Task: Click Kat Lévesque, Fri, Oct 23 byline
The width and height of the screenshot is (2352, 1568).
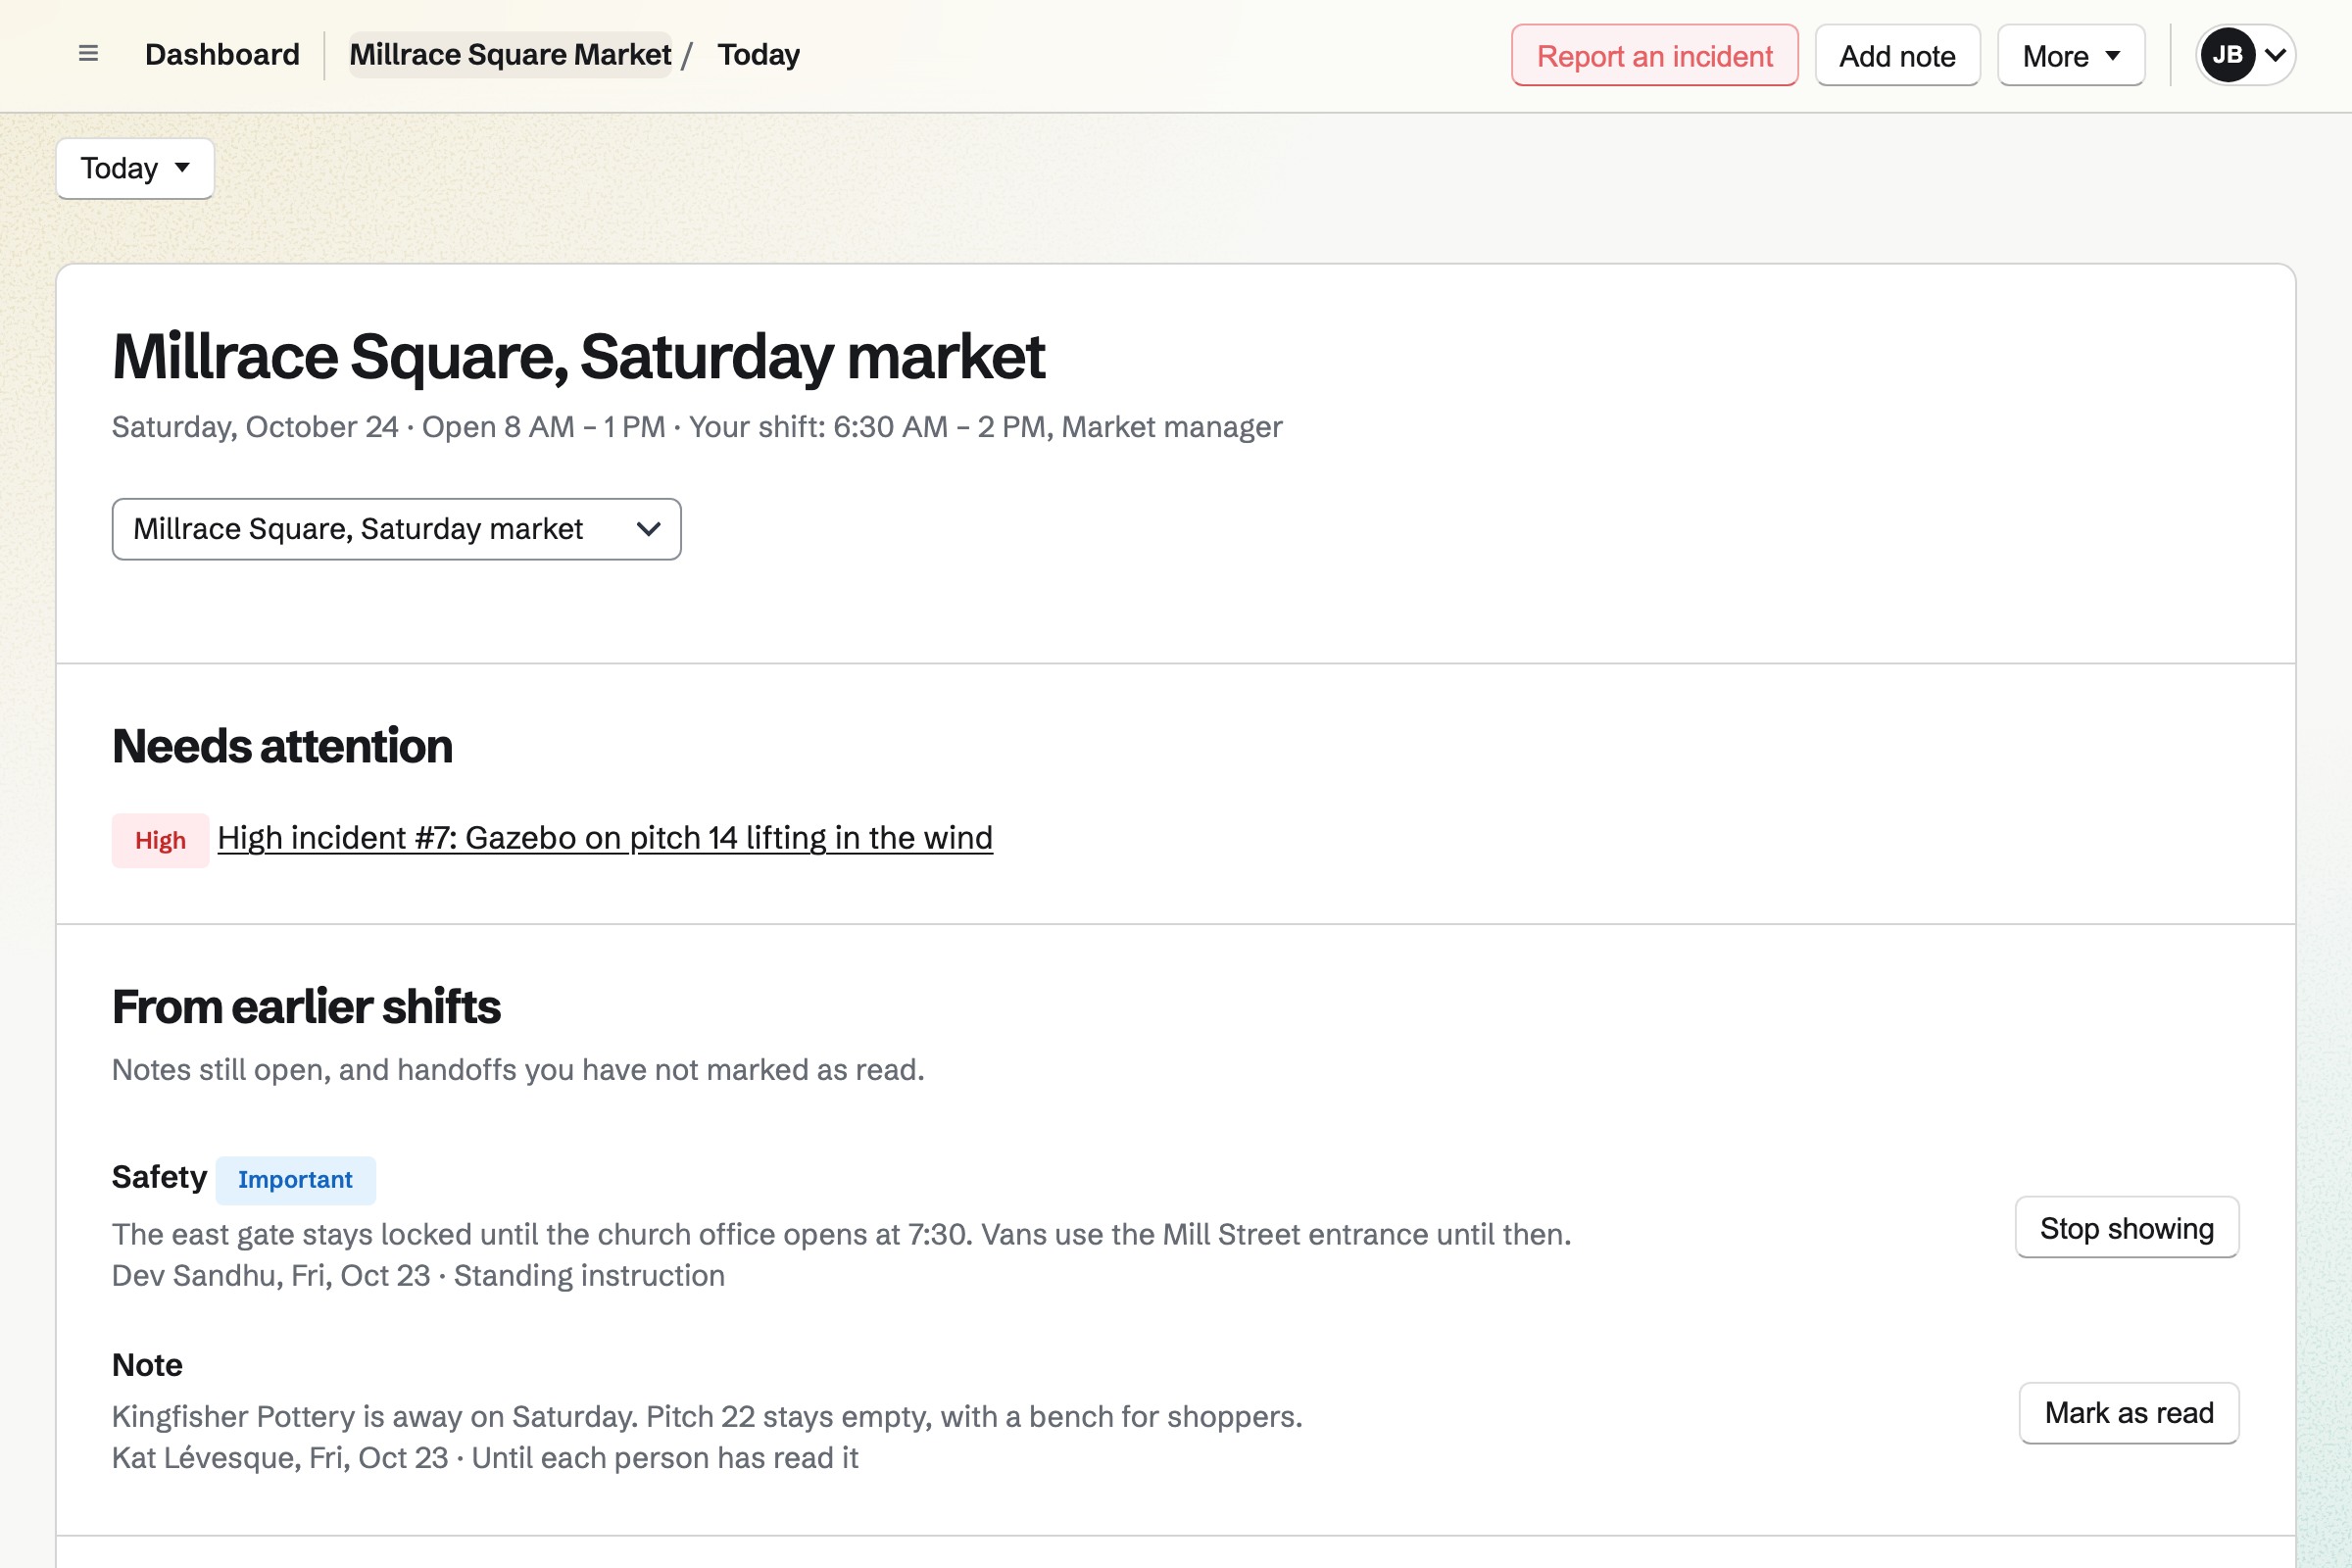Action: [485, 1457]
